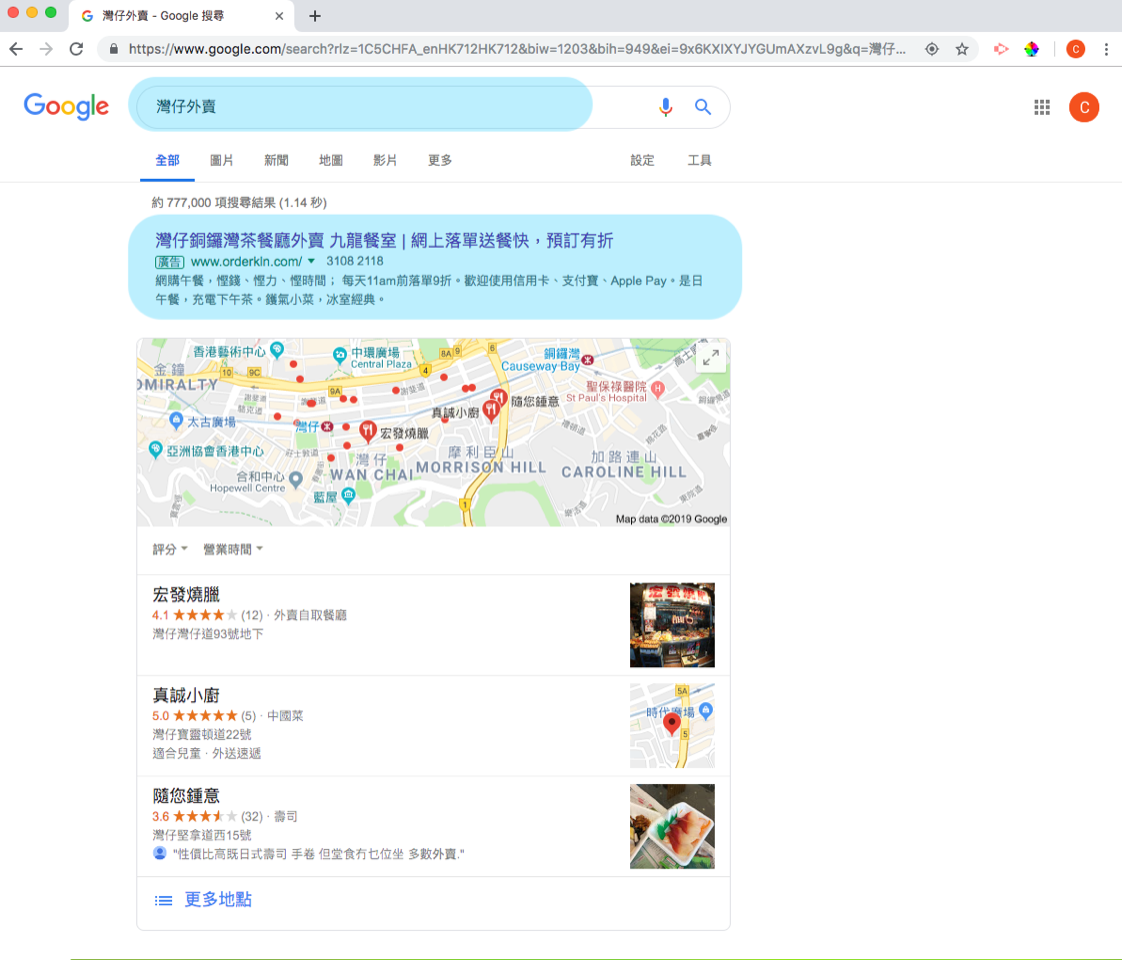Click the St Paul's Hospital marker
Screen dimensions: 1122x960
(658, 388)
